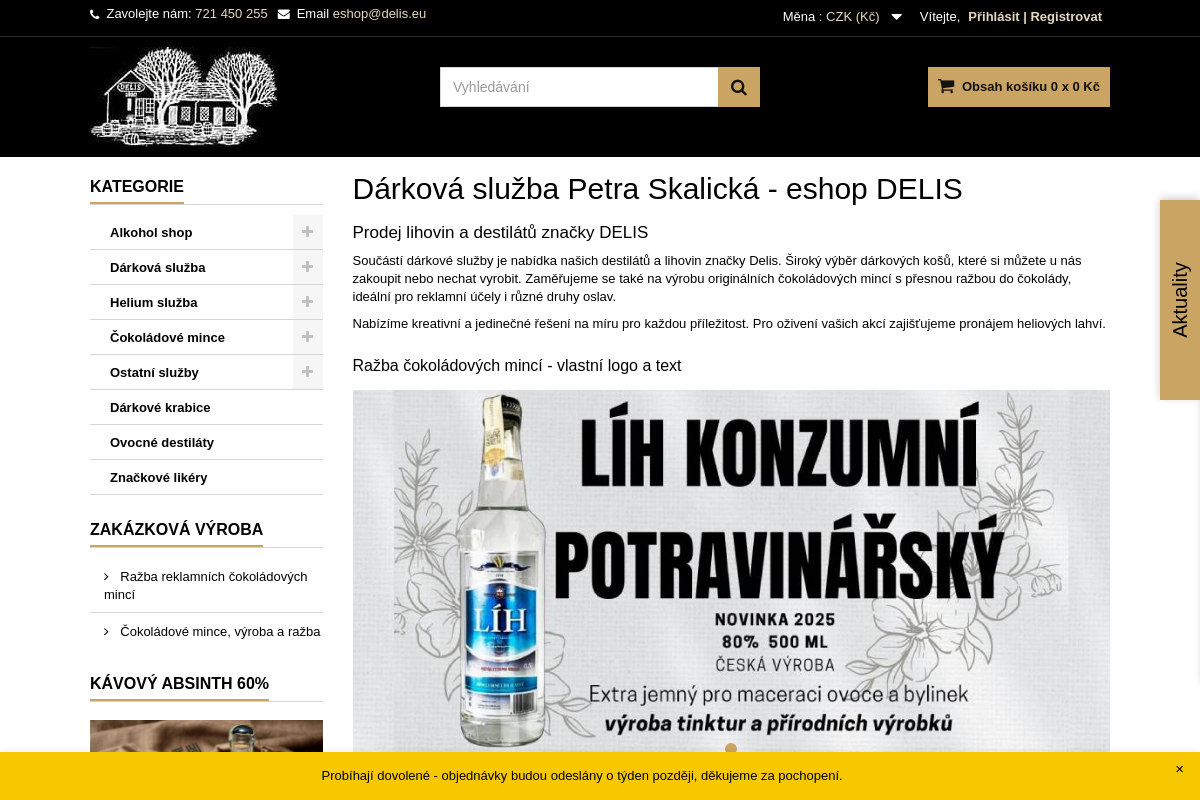The image size is (1200, 800).
Task: Click the ZAKÁZKOVÁ VÝROBA heading
Action: 176,529
